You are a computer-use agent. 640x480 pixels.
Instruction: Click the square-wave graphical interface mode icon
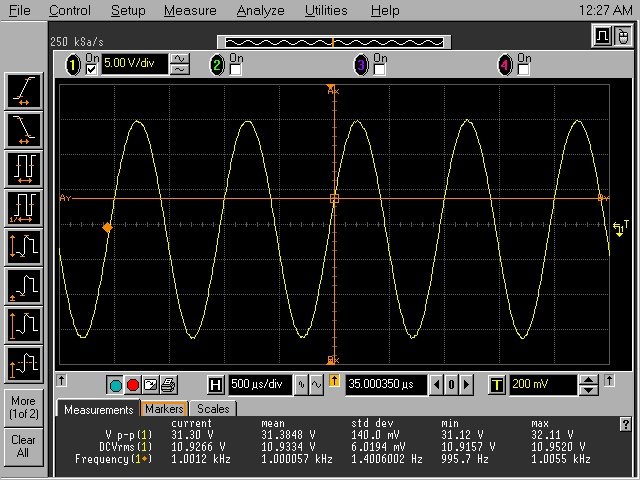(x=602, y=36)
